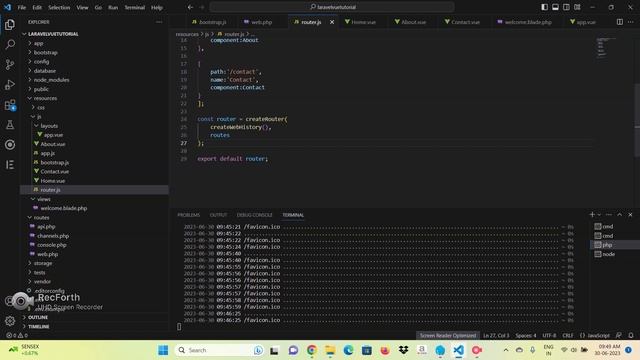Open the notifications bell in status bar
The height and width of the screenshot is (360, 640).
tap(631, 336)
